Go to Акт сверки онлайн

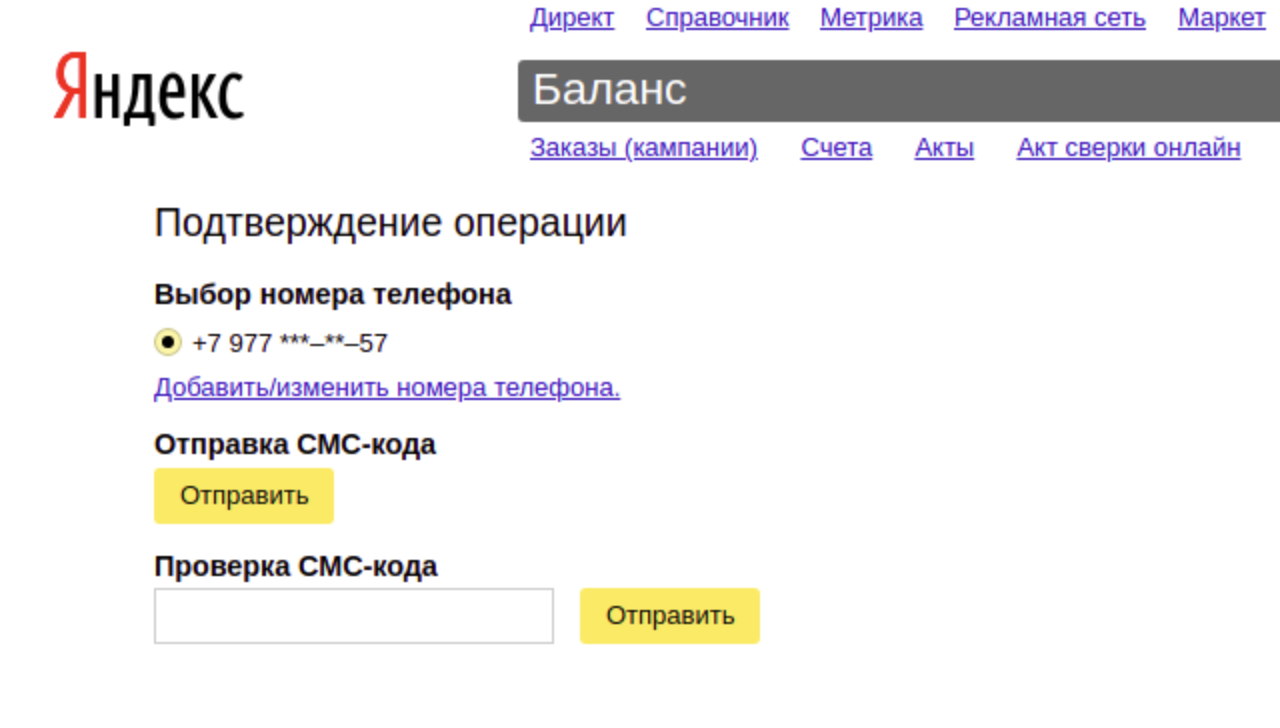pyautogui.click(x=1129, y=148)
